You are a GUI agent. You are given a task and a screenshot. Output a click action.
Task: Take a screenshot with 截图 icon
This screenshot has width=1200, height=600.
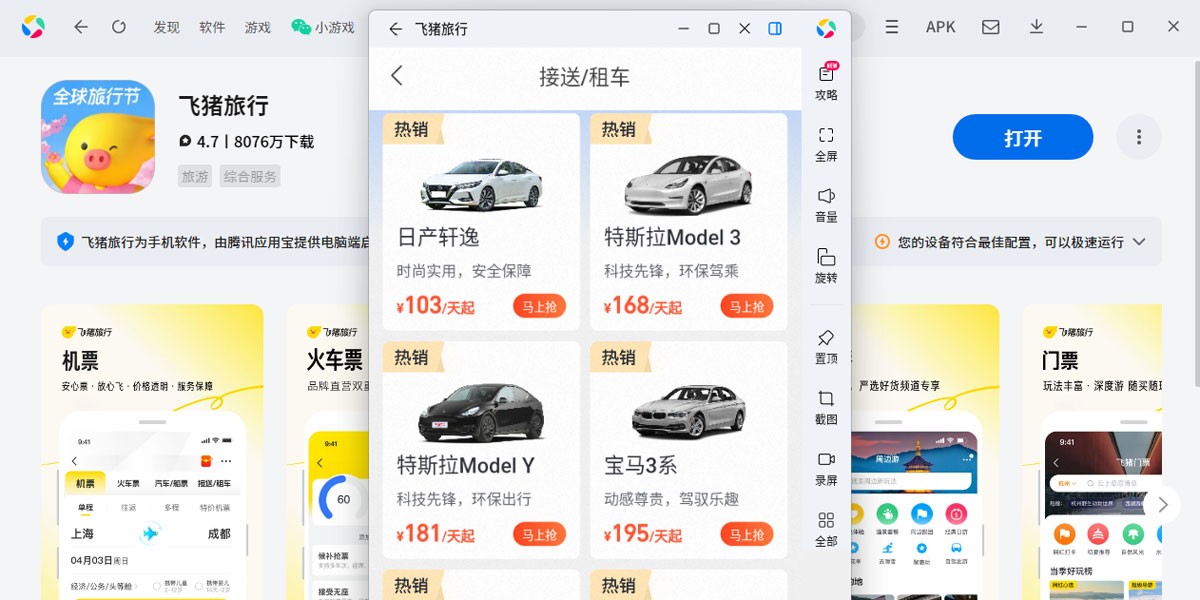(826, 405)
